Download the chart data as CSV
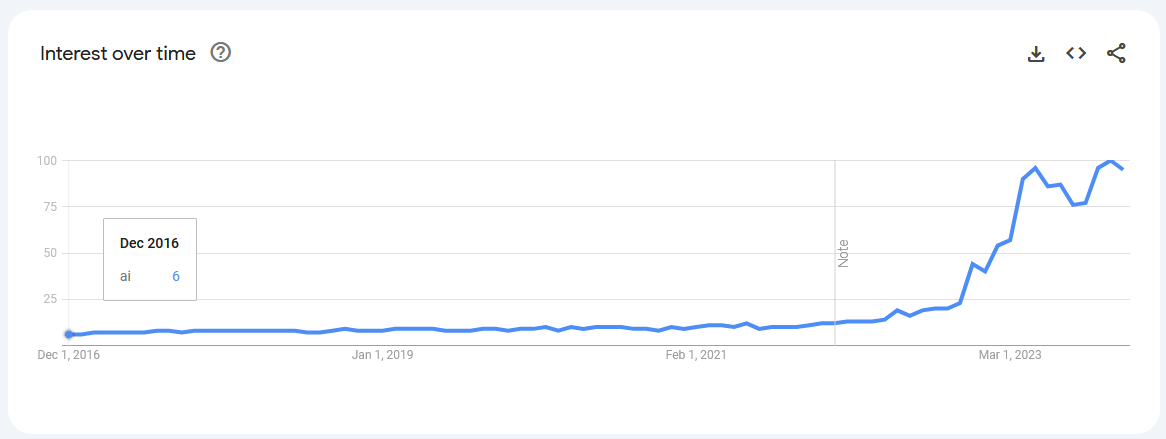This screenshot has width=1166, height=439. [x=1036, y=54]
